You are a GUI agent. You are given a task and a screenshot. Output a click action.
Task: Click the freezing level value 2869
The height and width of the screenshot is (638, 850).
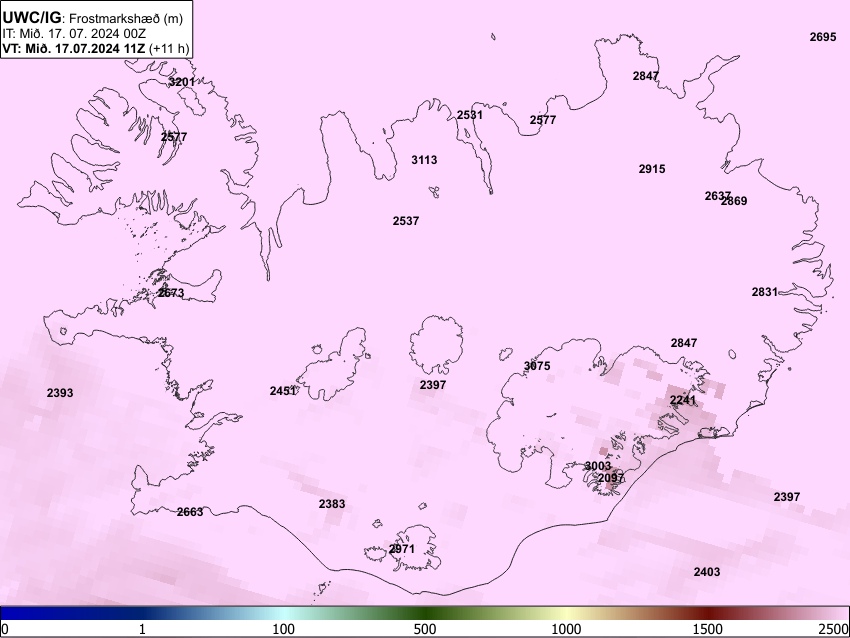click(x=735, y=201)
